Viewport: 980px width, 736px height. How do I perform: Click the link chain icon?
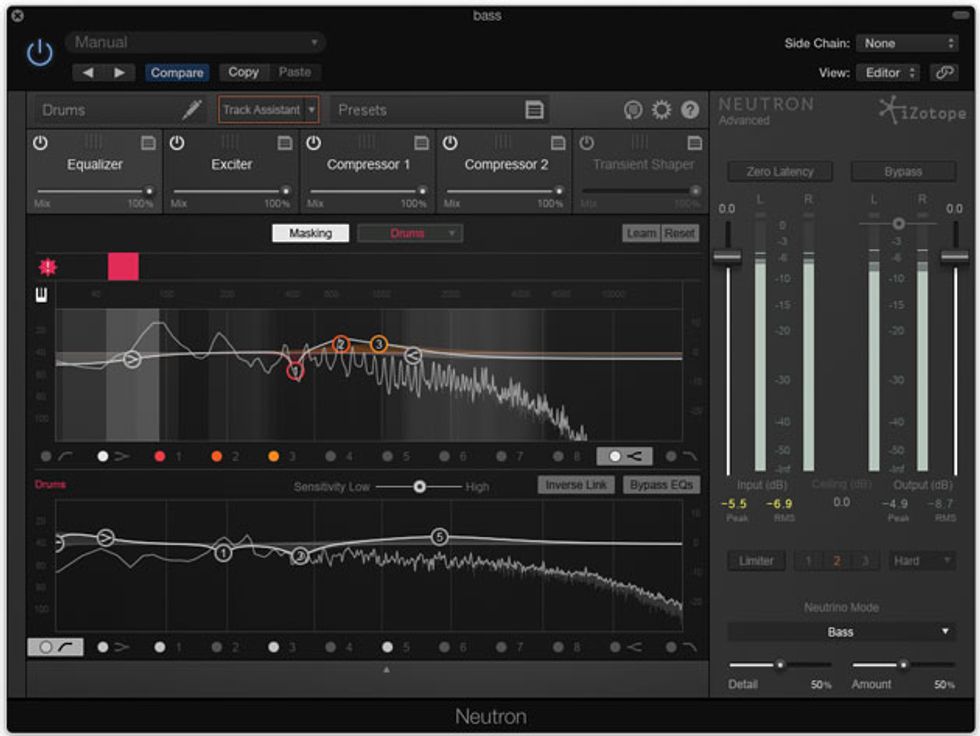[944, 72]
